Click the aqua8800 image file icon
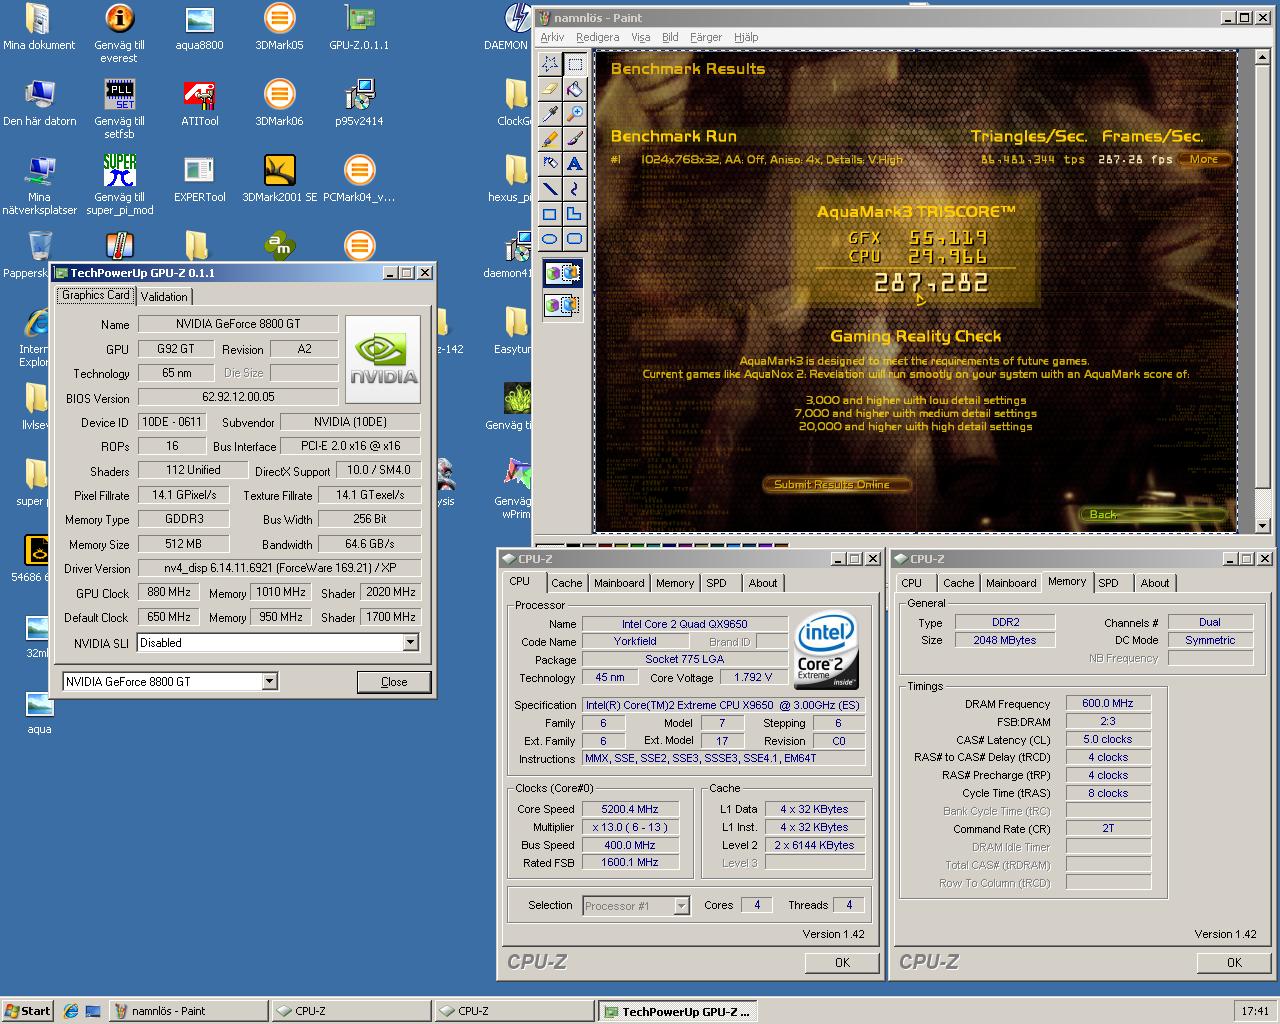The image size is (1280, 1024). (199, 26)
